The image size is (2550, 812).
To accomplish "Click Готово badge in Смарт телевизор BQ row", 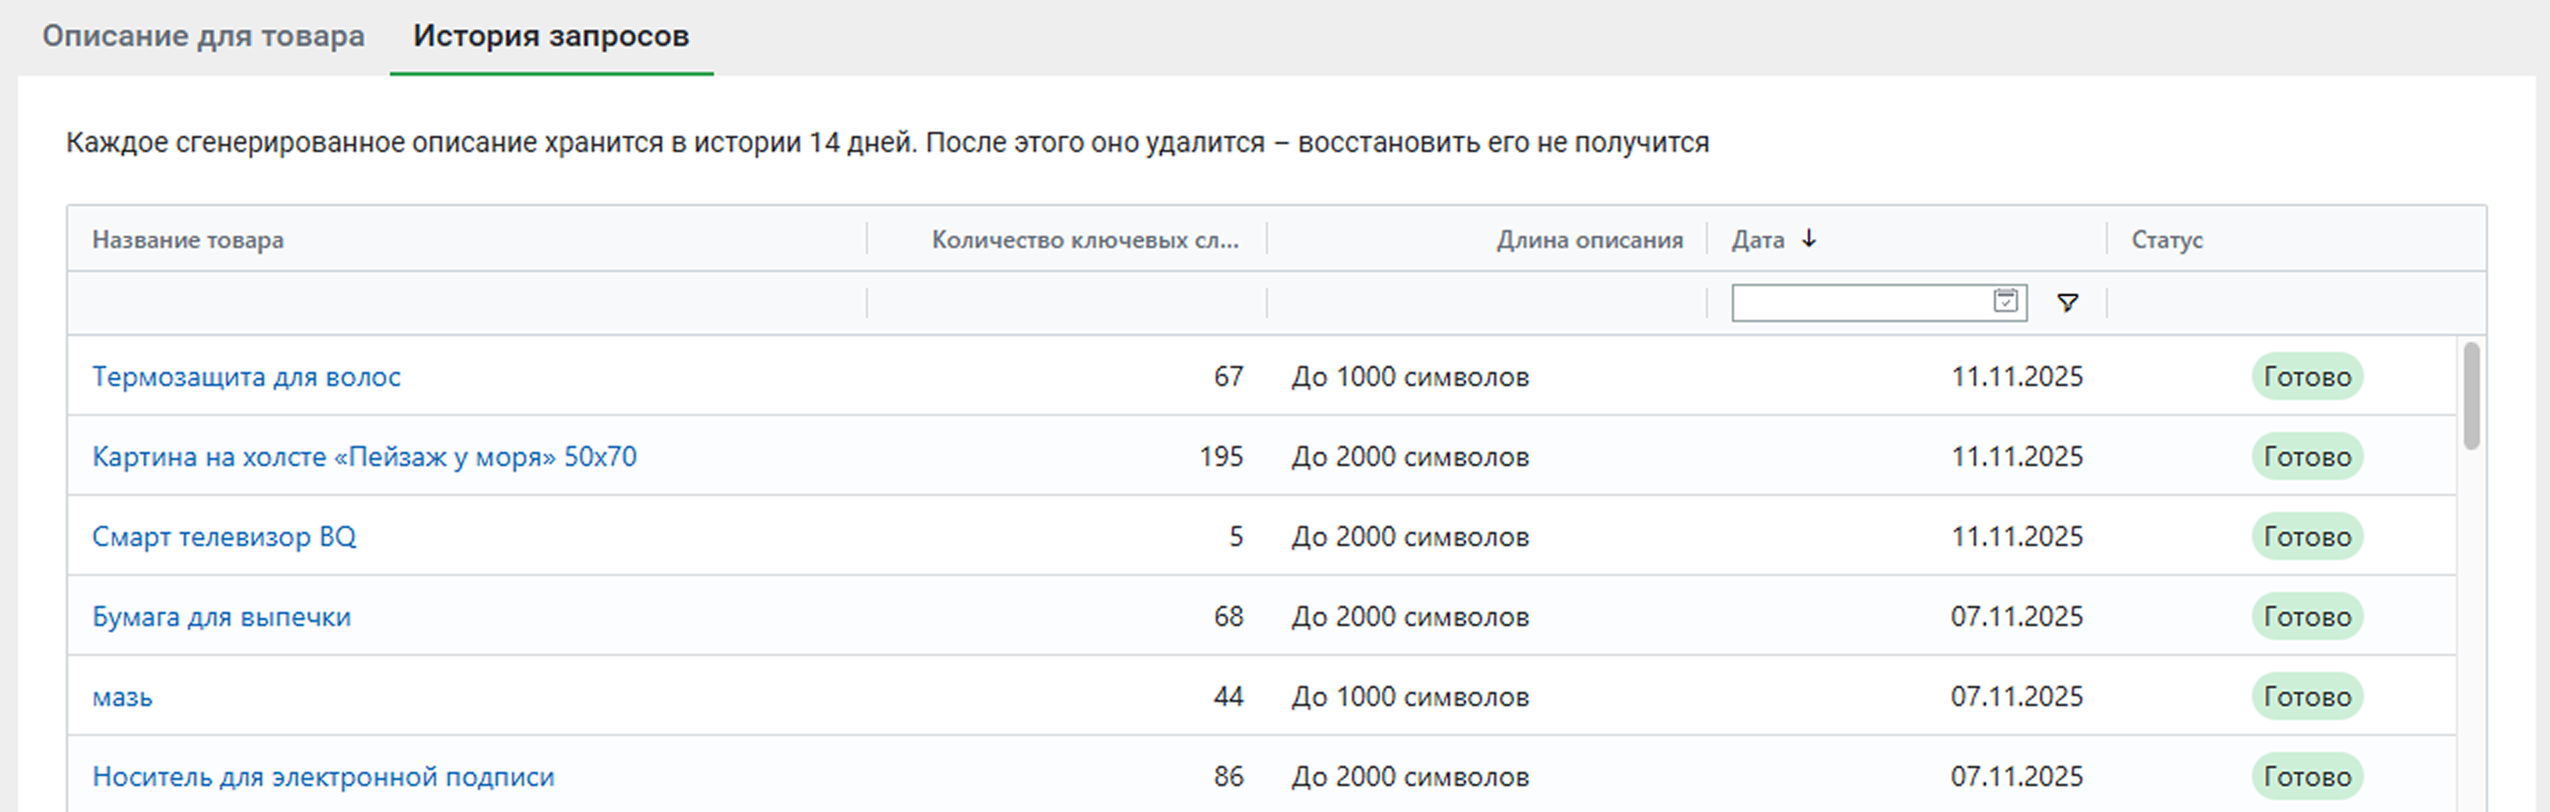I will point(2307,537).
